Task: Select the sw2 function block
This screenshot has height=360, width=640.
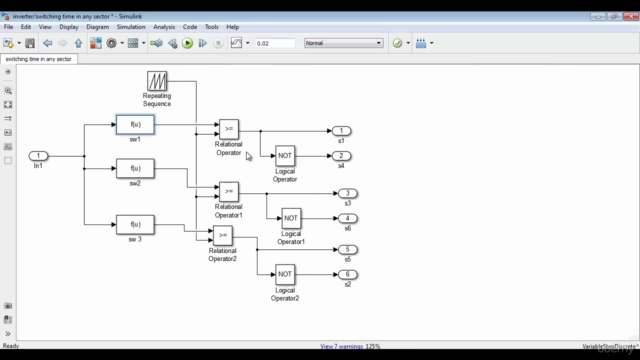Action: [135, 169]
